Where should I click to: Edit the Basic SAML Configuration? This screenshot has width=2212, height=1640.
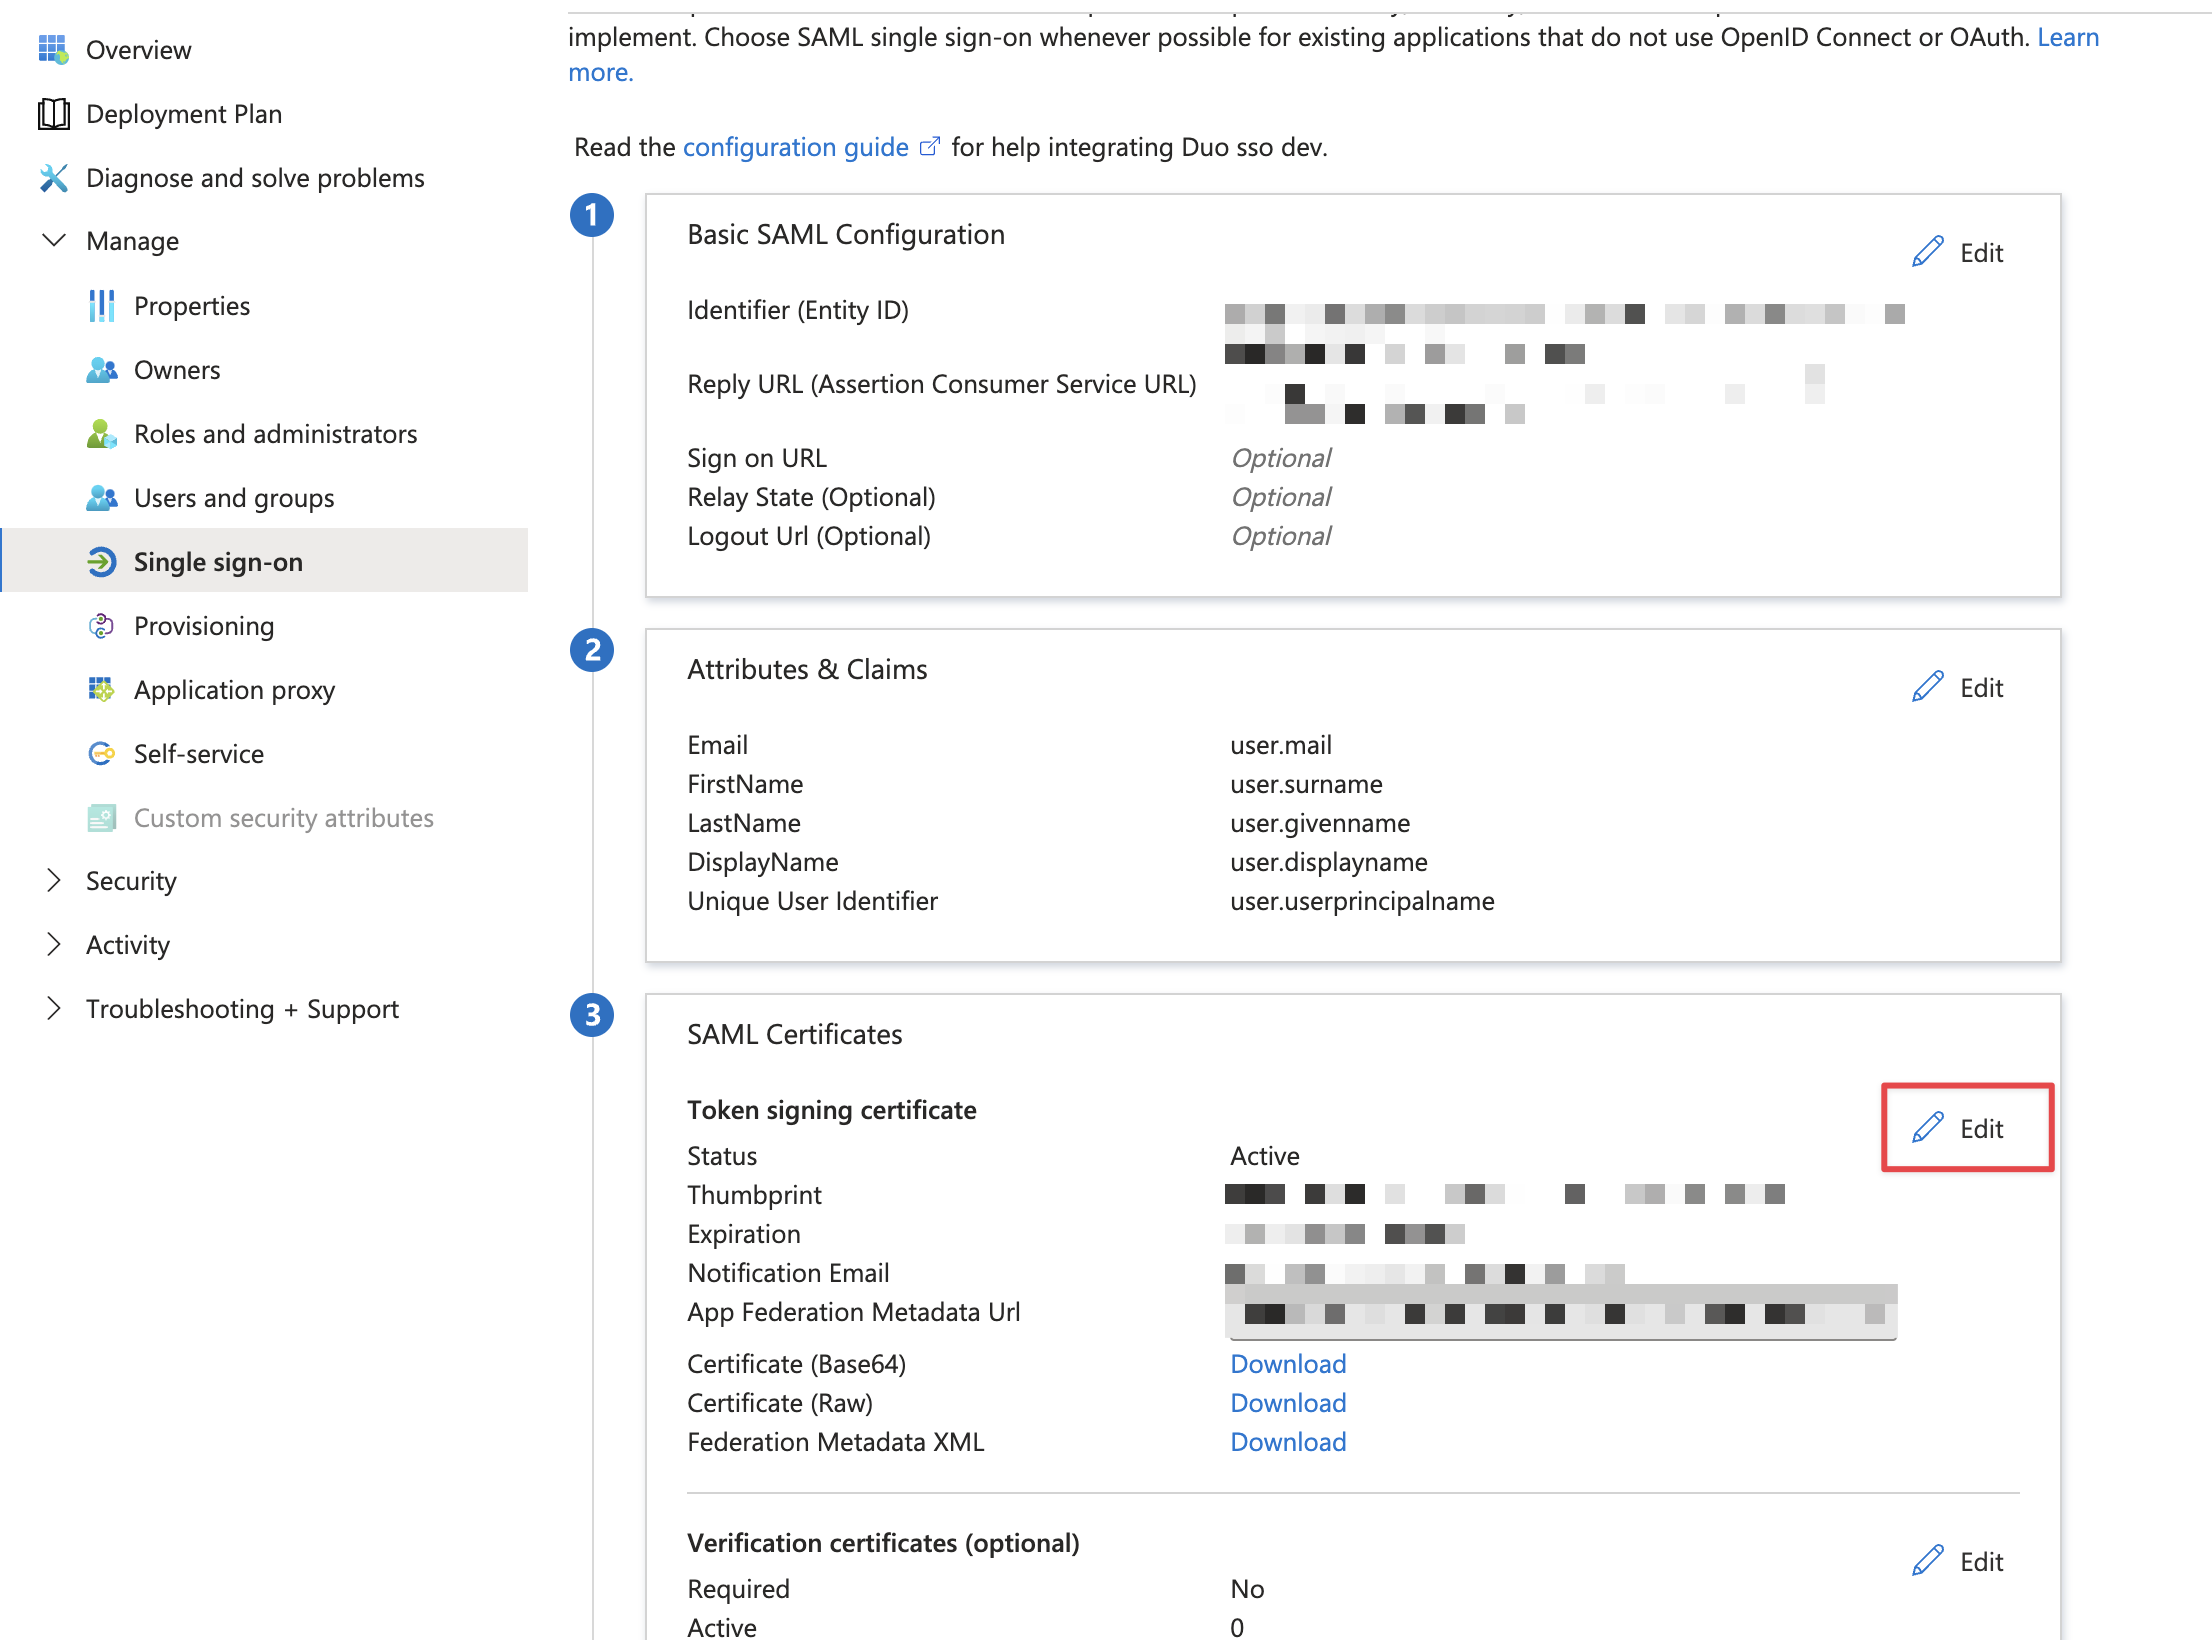[x=1958, y=253]
